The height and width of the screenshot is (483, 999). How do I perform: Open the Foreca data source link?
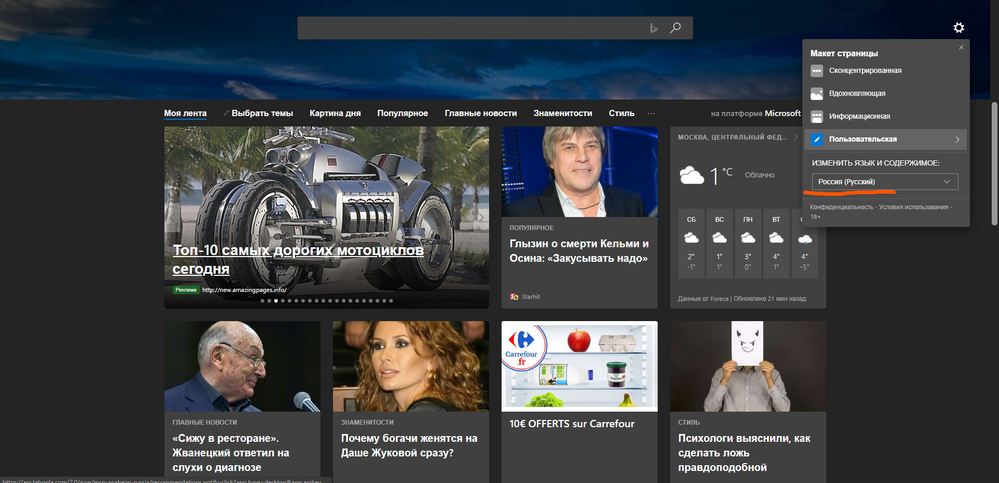[x=719, y=298]
